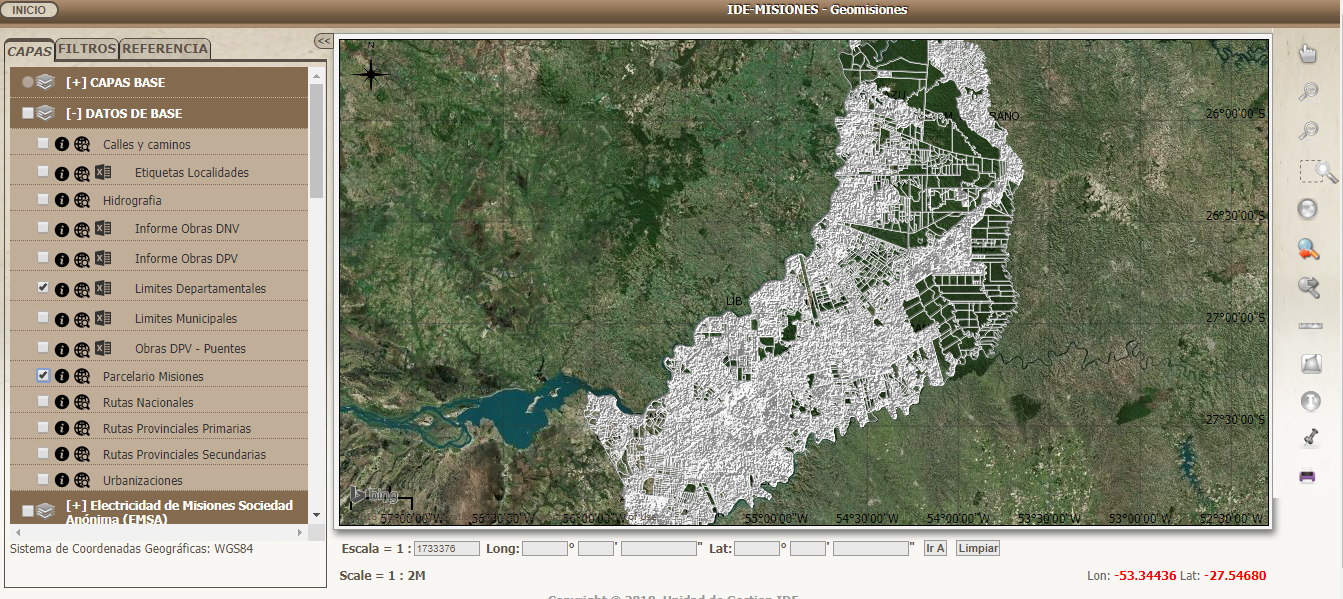Zoom to Urbanizaciones layer extent
The image size is (1343, 599).
tap(82, 480)
